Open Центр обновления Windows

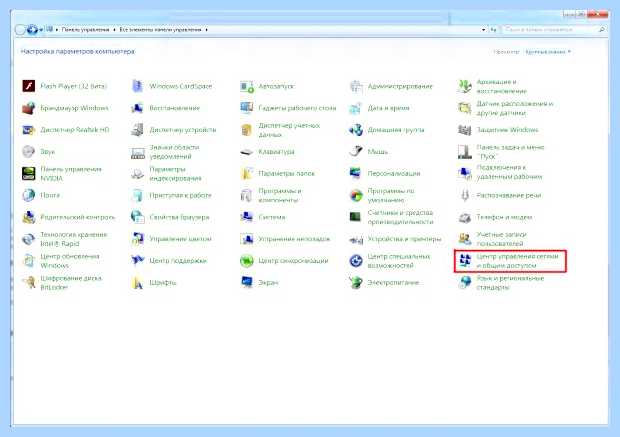click(x=61, y=261)
